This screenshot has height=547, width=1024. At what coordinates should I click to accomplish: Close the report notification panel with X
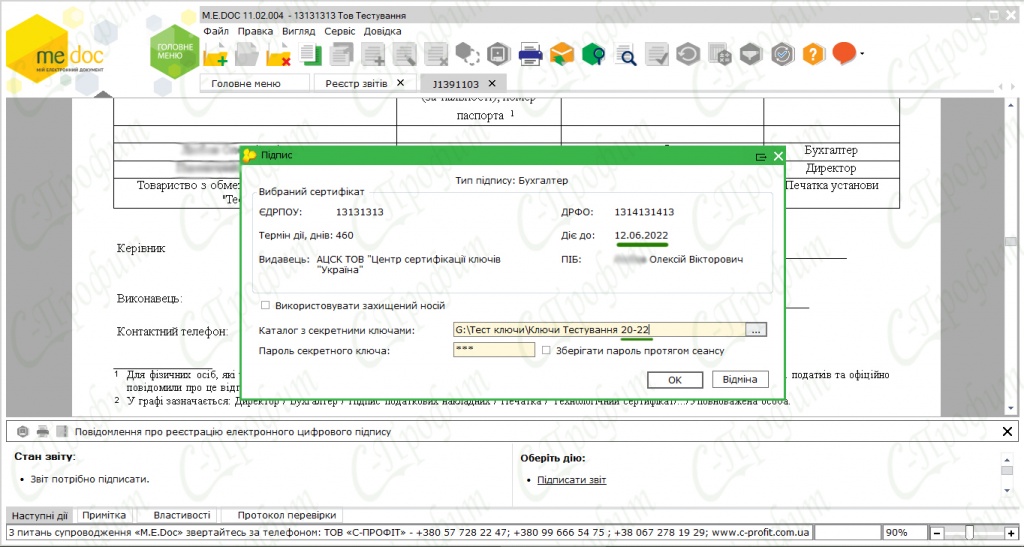[x=1007, y=431]
